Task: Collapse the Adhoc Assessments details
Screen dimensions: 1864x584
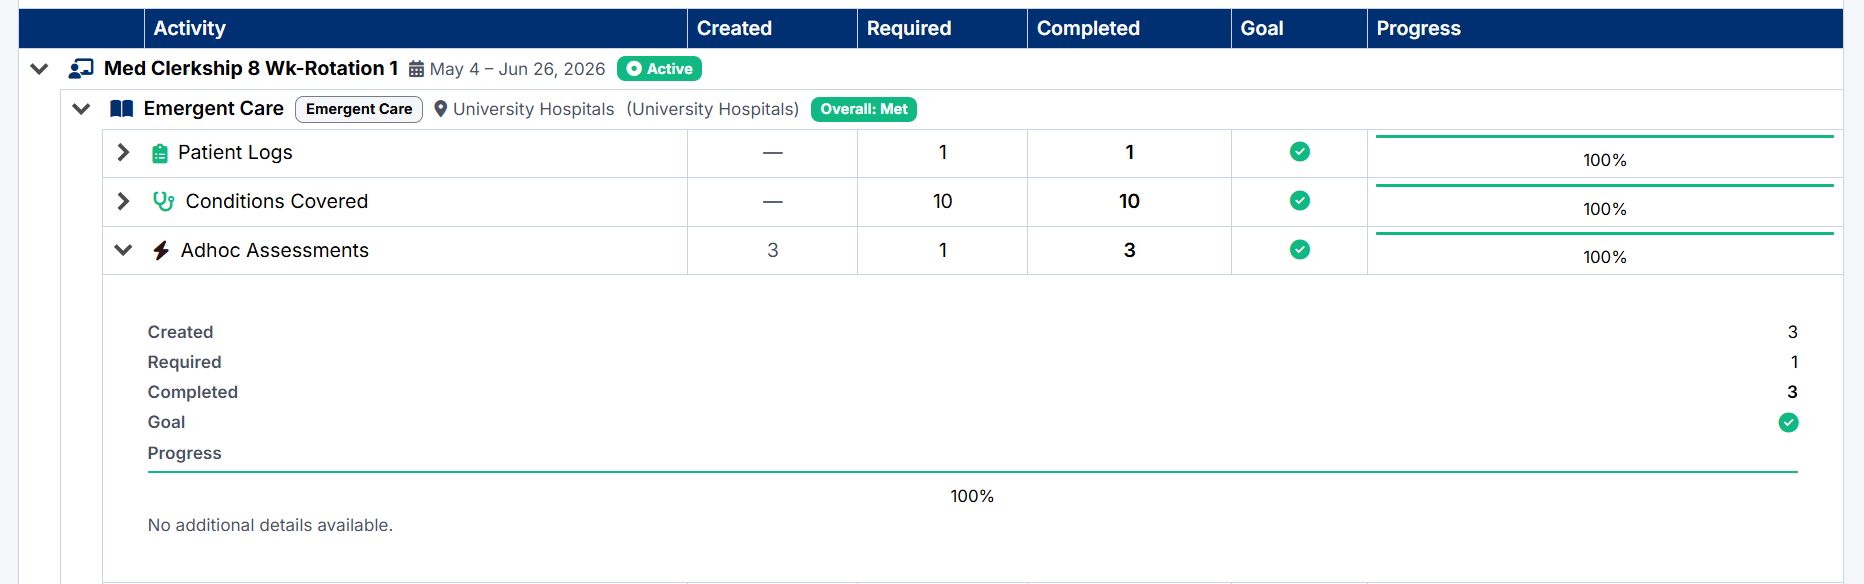Action: (123, 250)
